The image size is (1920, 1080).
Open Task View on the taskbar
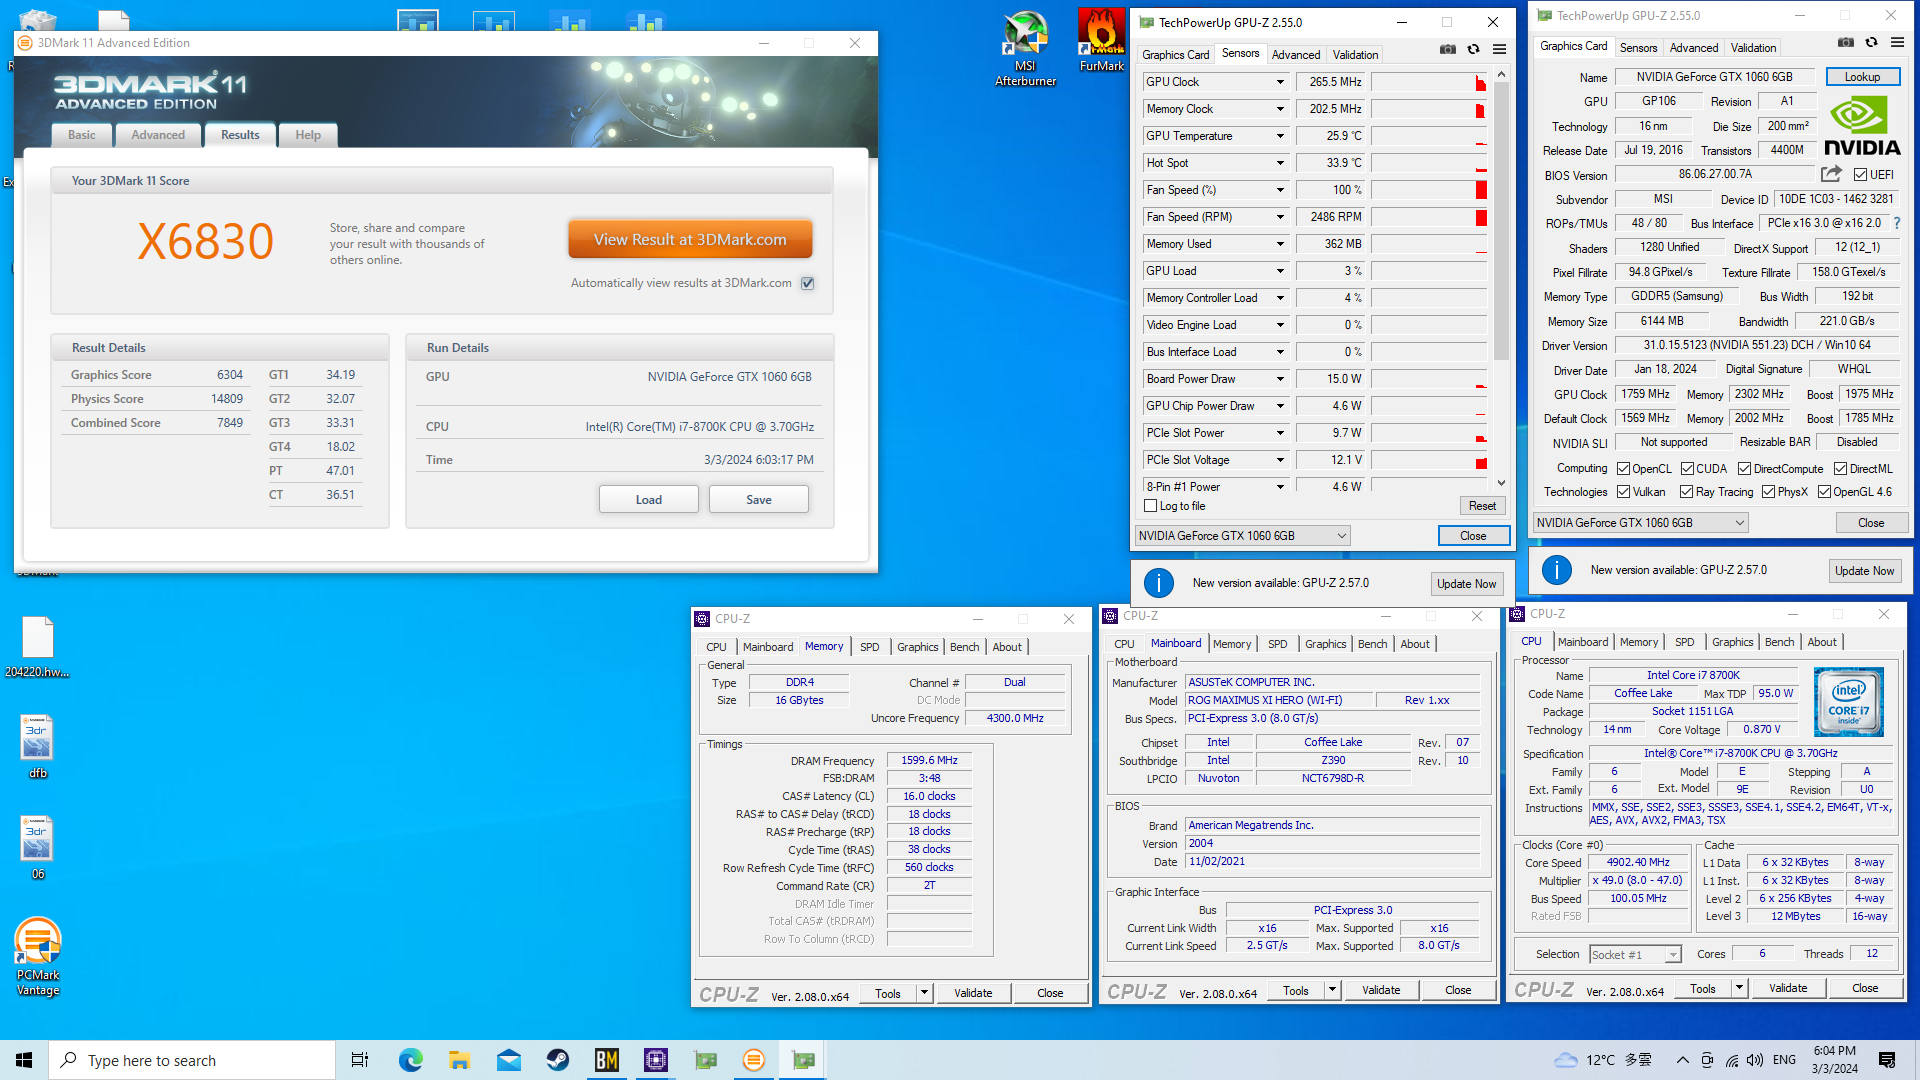[360, 1060]
